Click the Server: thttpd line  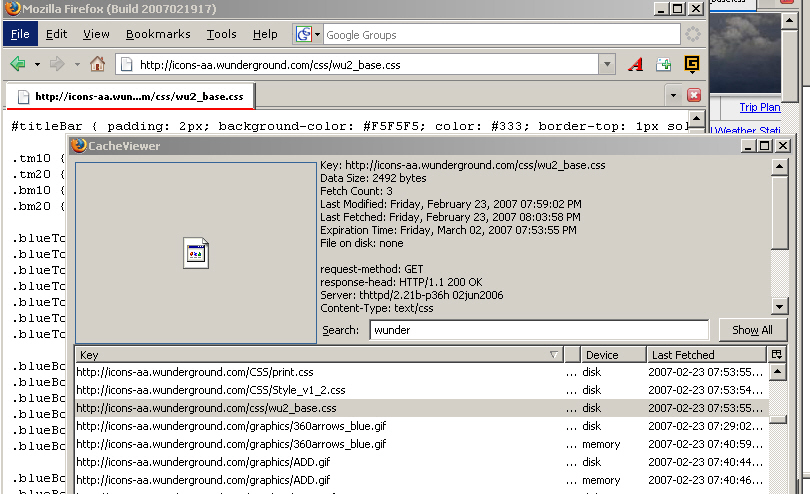tap(412, 295)
